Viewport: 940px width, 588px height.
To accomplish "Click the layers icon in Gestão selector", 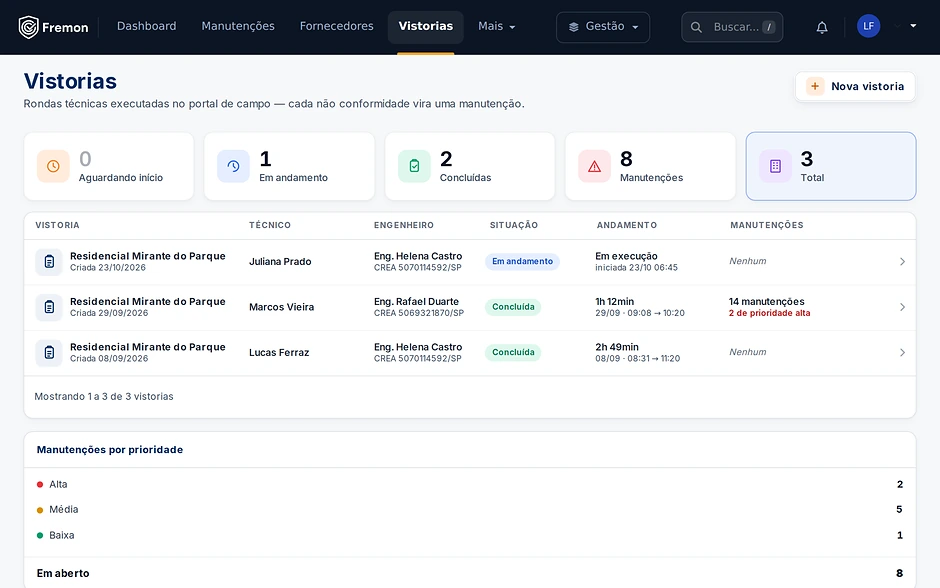I will point(574,27).
